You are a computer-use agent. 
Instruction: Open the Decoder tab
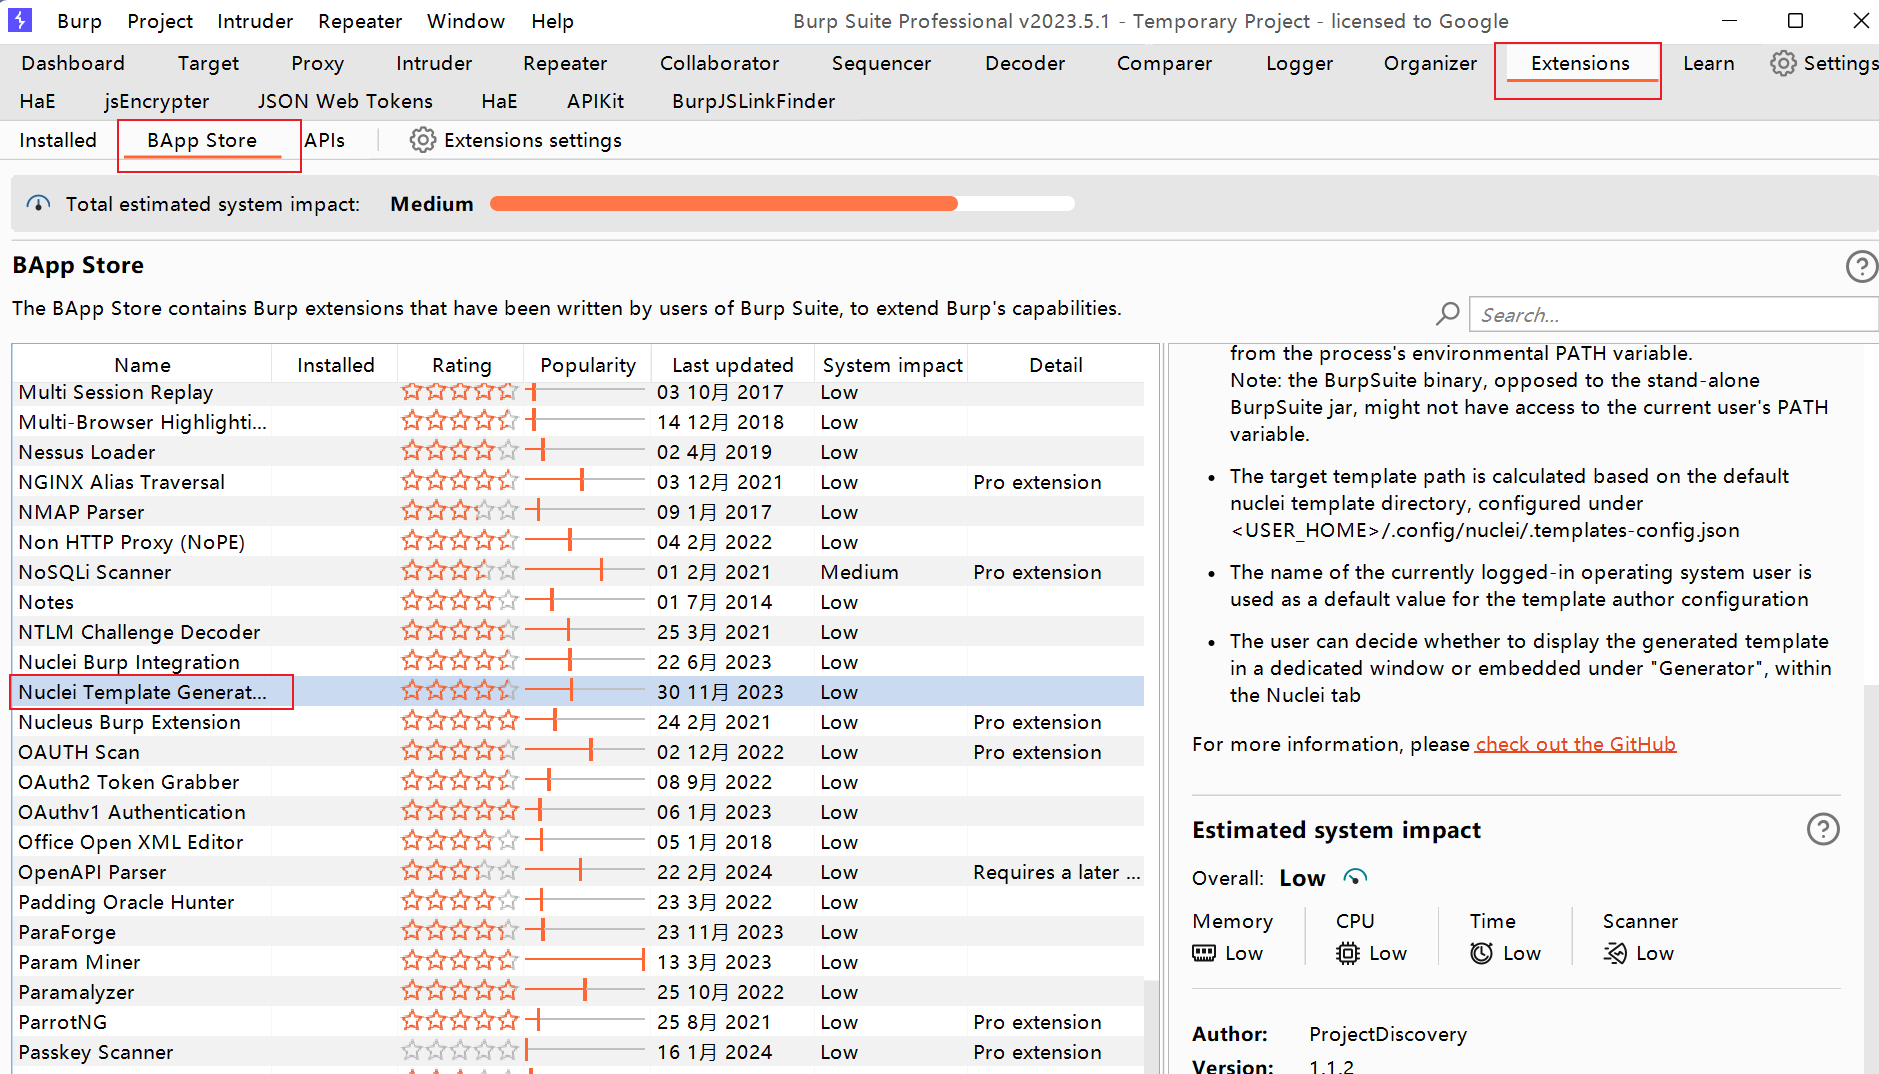click(x=1025, y=63)
